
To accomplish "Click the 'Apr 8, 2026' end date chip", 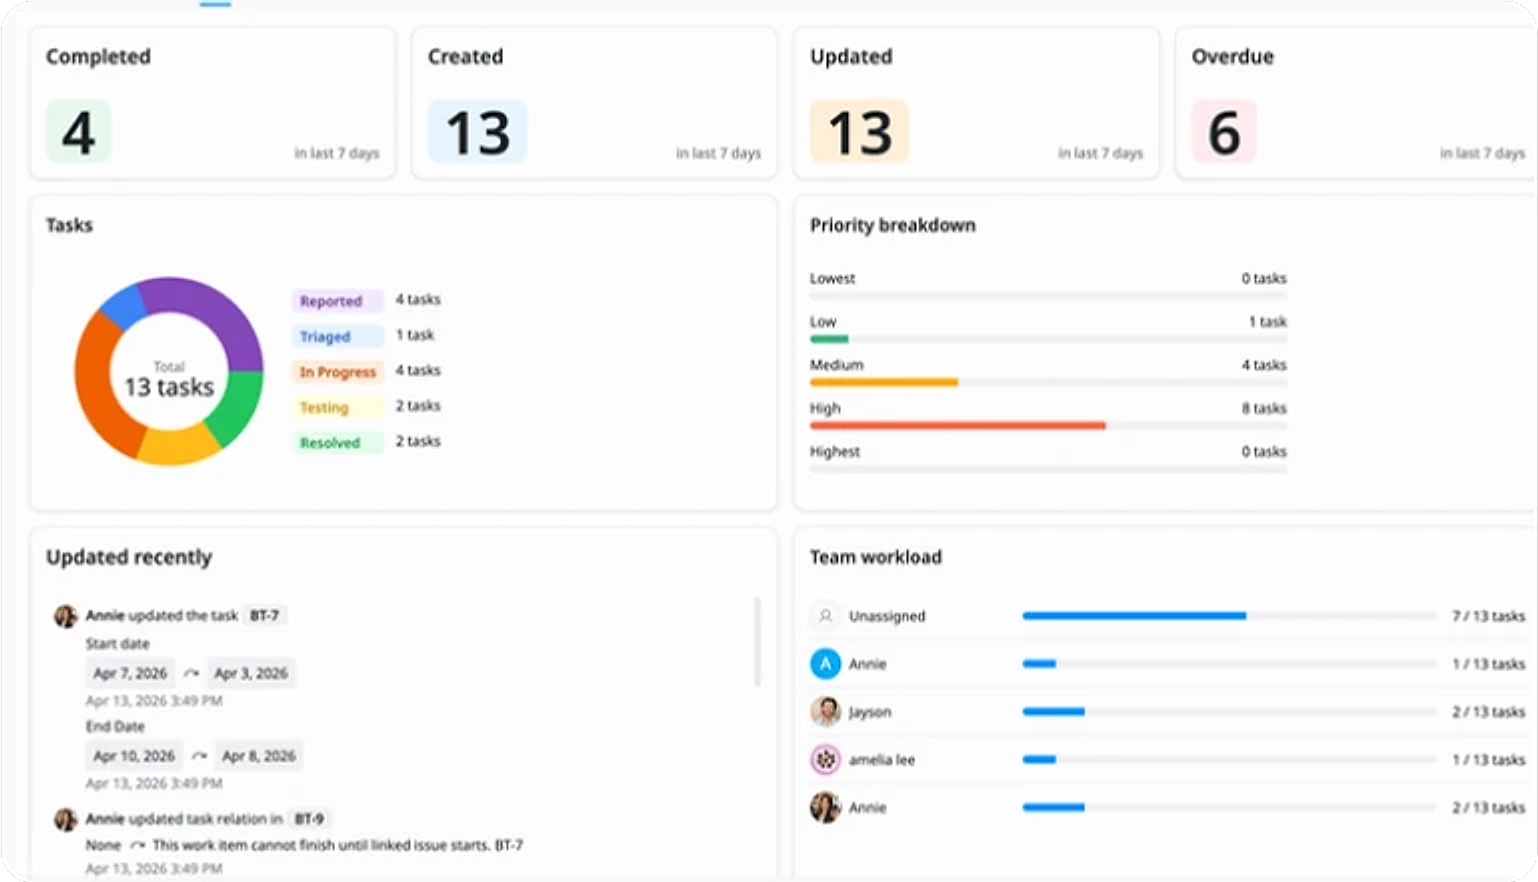I will 259,756.
